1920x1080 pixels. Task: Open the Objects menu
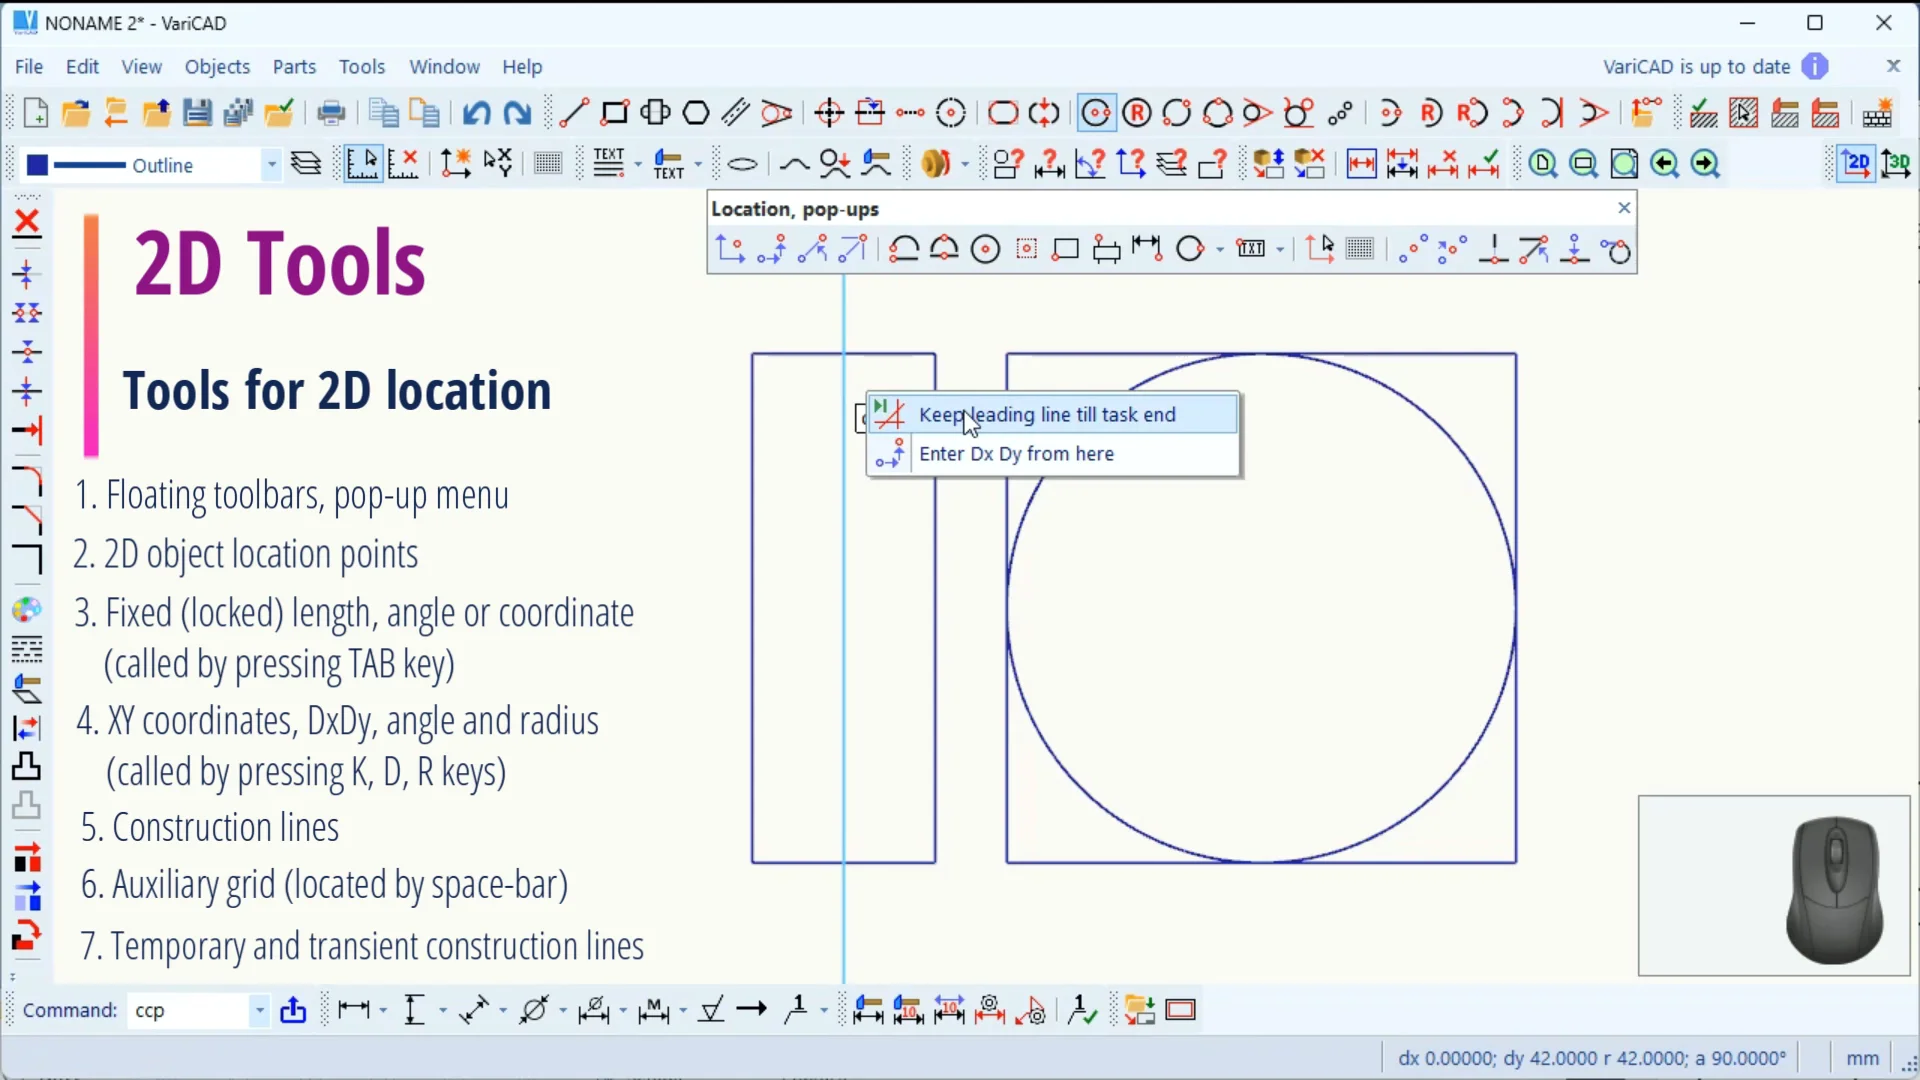217,67
